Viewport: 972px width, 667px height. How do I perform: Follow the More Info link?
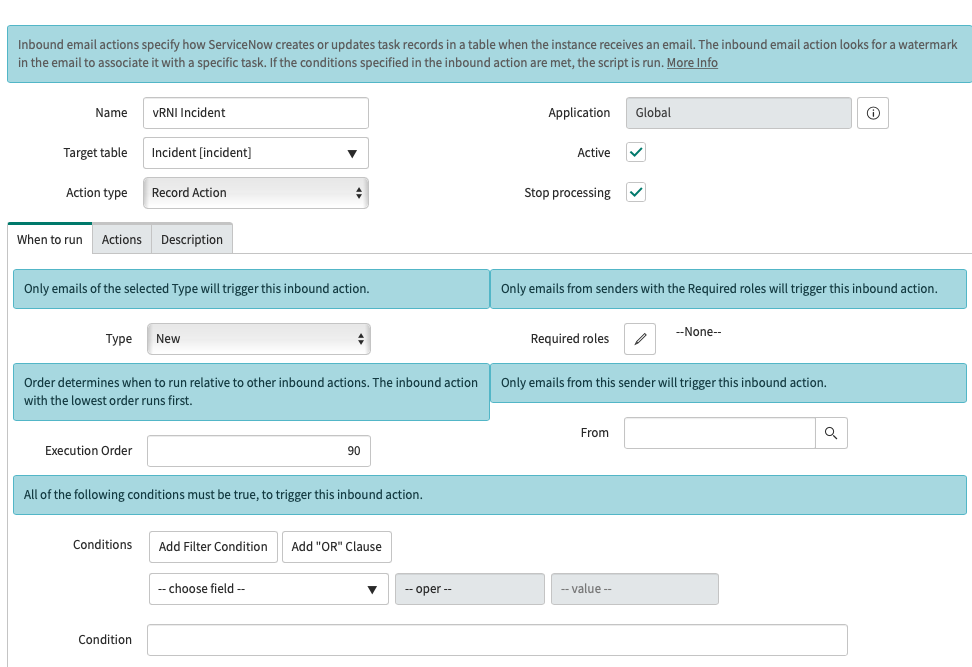tap(692, 63)
